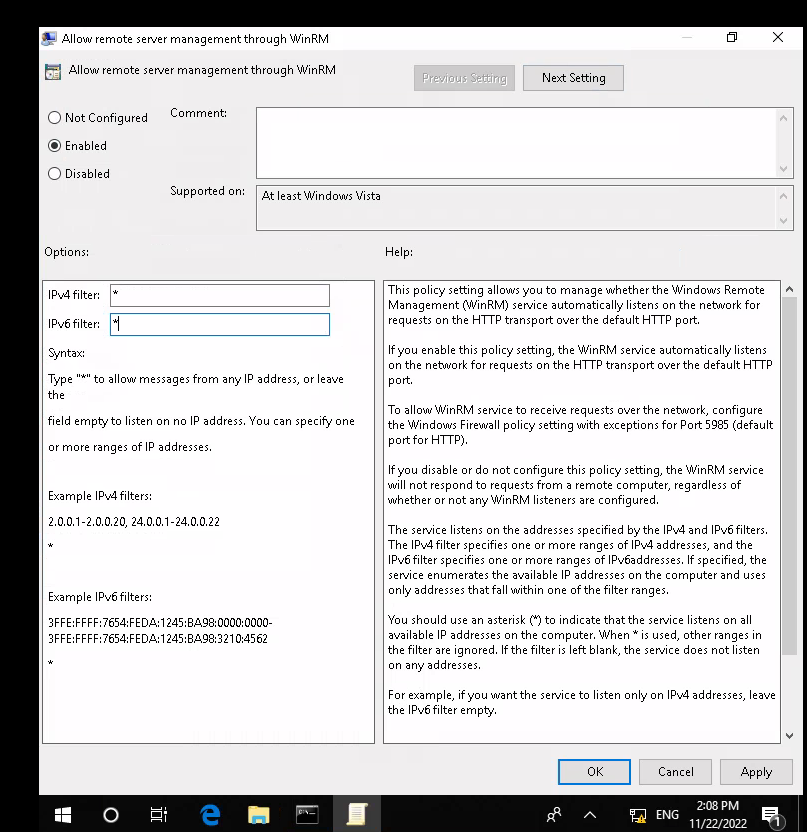Click into the IPv4 filter field
This screenshot has height=832, width=807.
[x=220, y=296]
